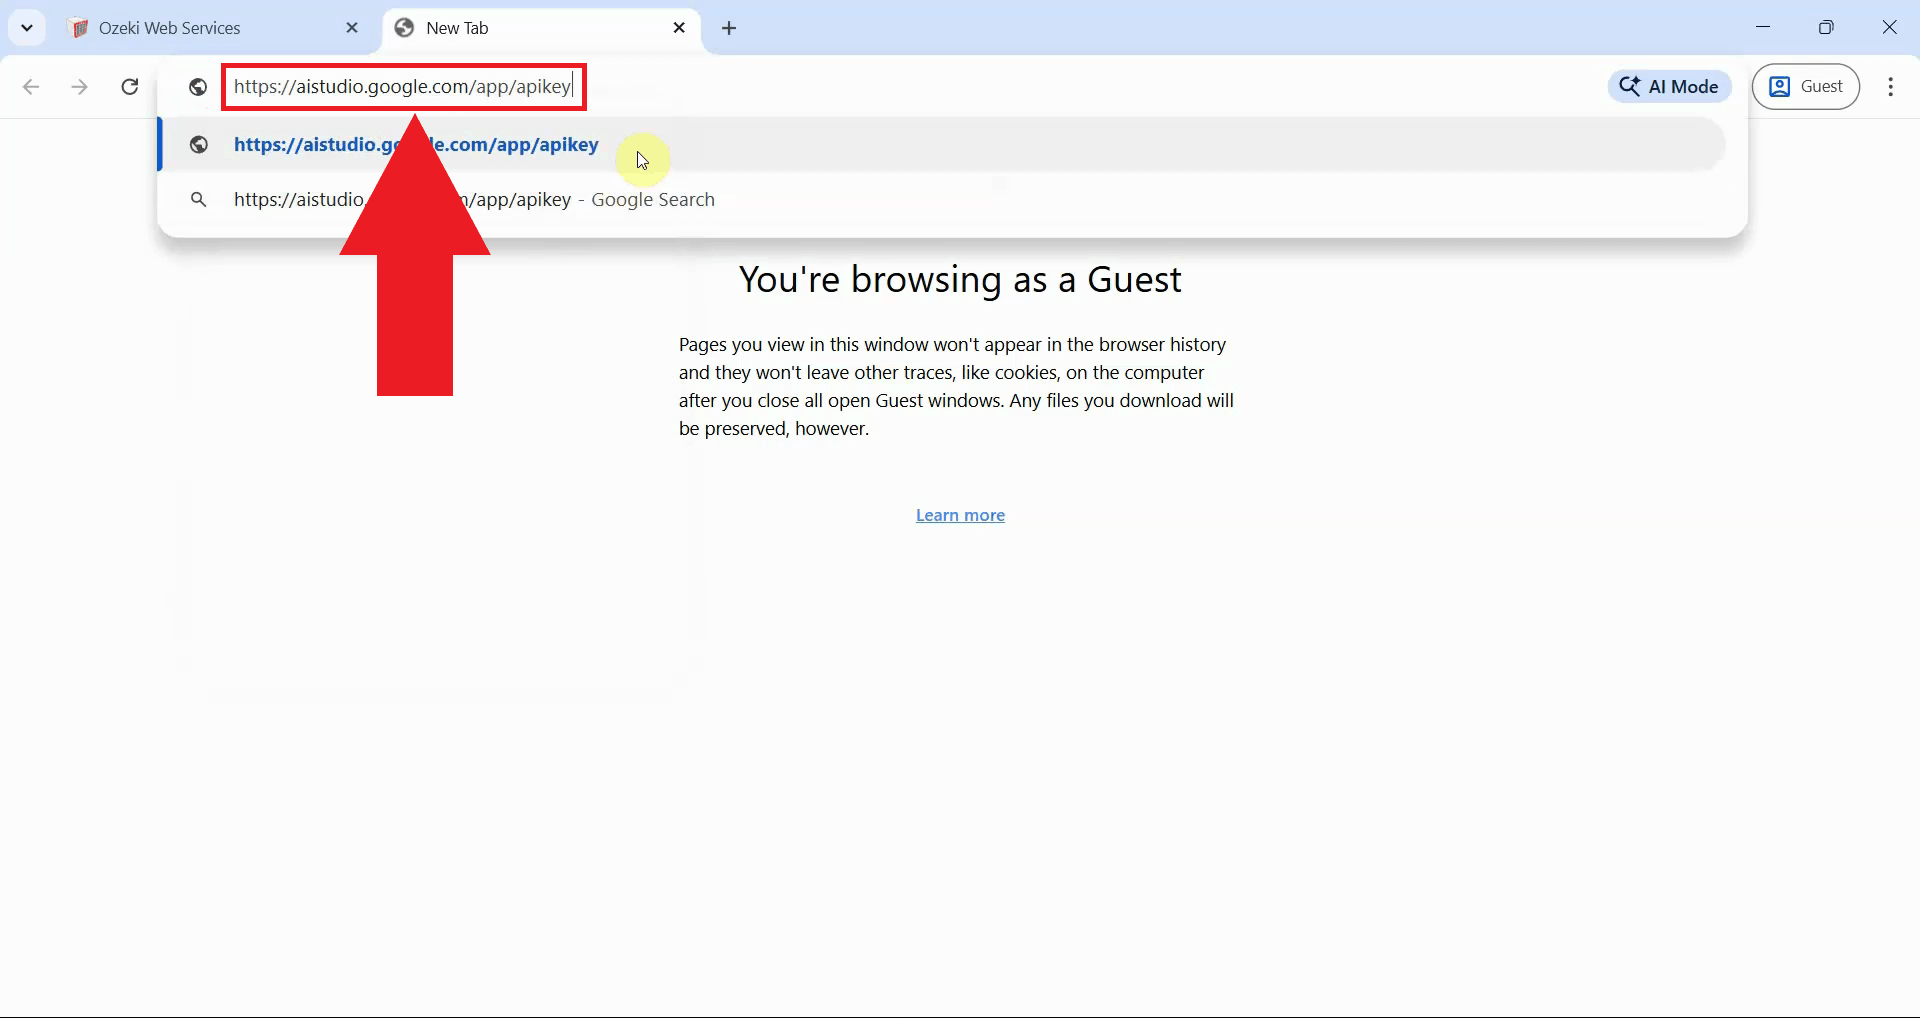Viewport: 1920px width, 1018px height.
Task: Click the globe icon beside the first URL suggestion
Action: click(x=197, y=145)
